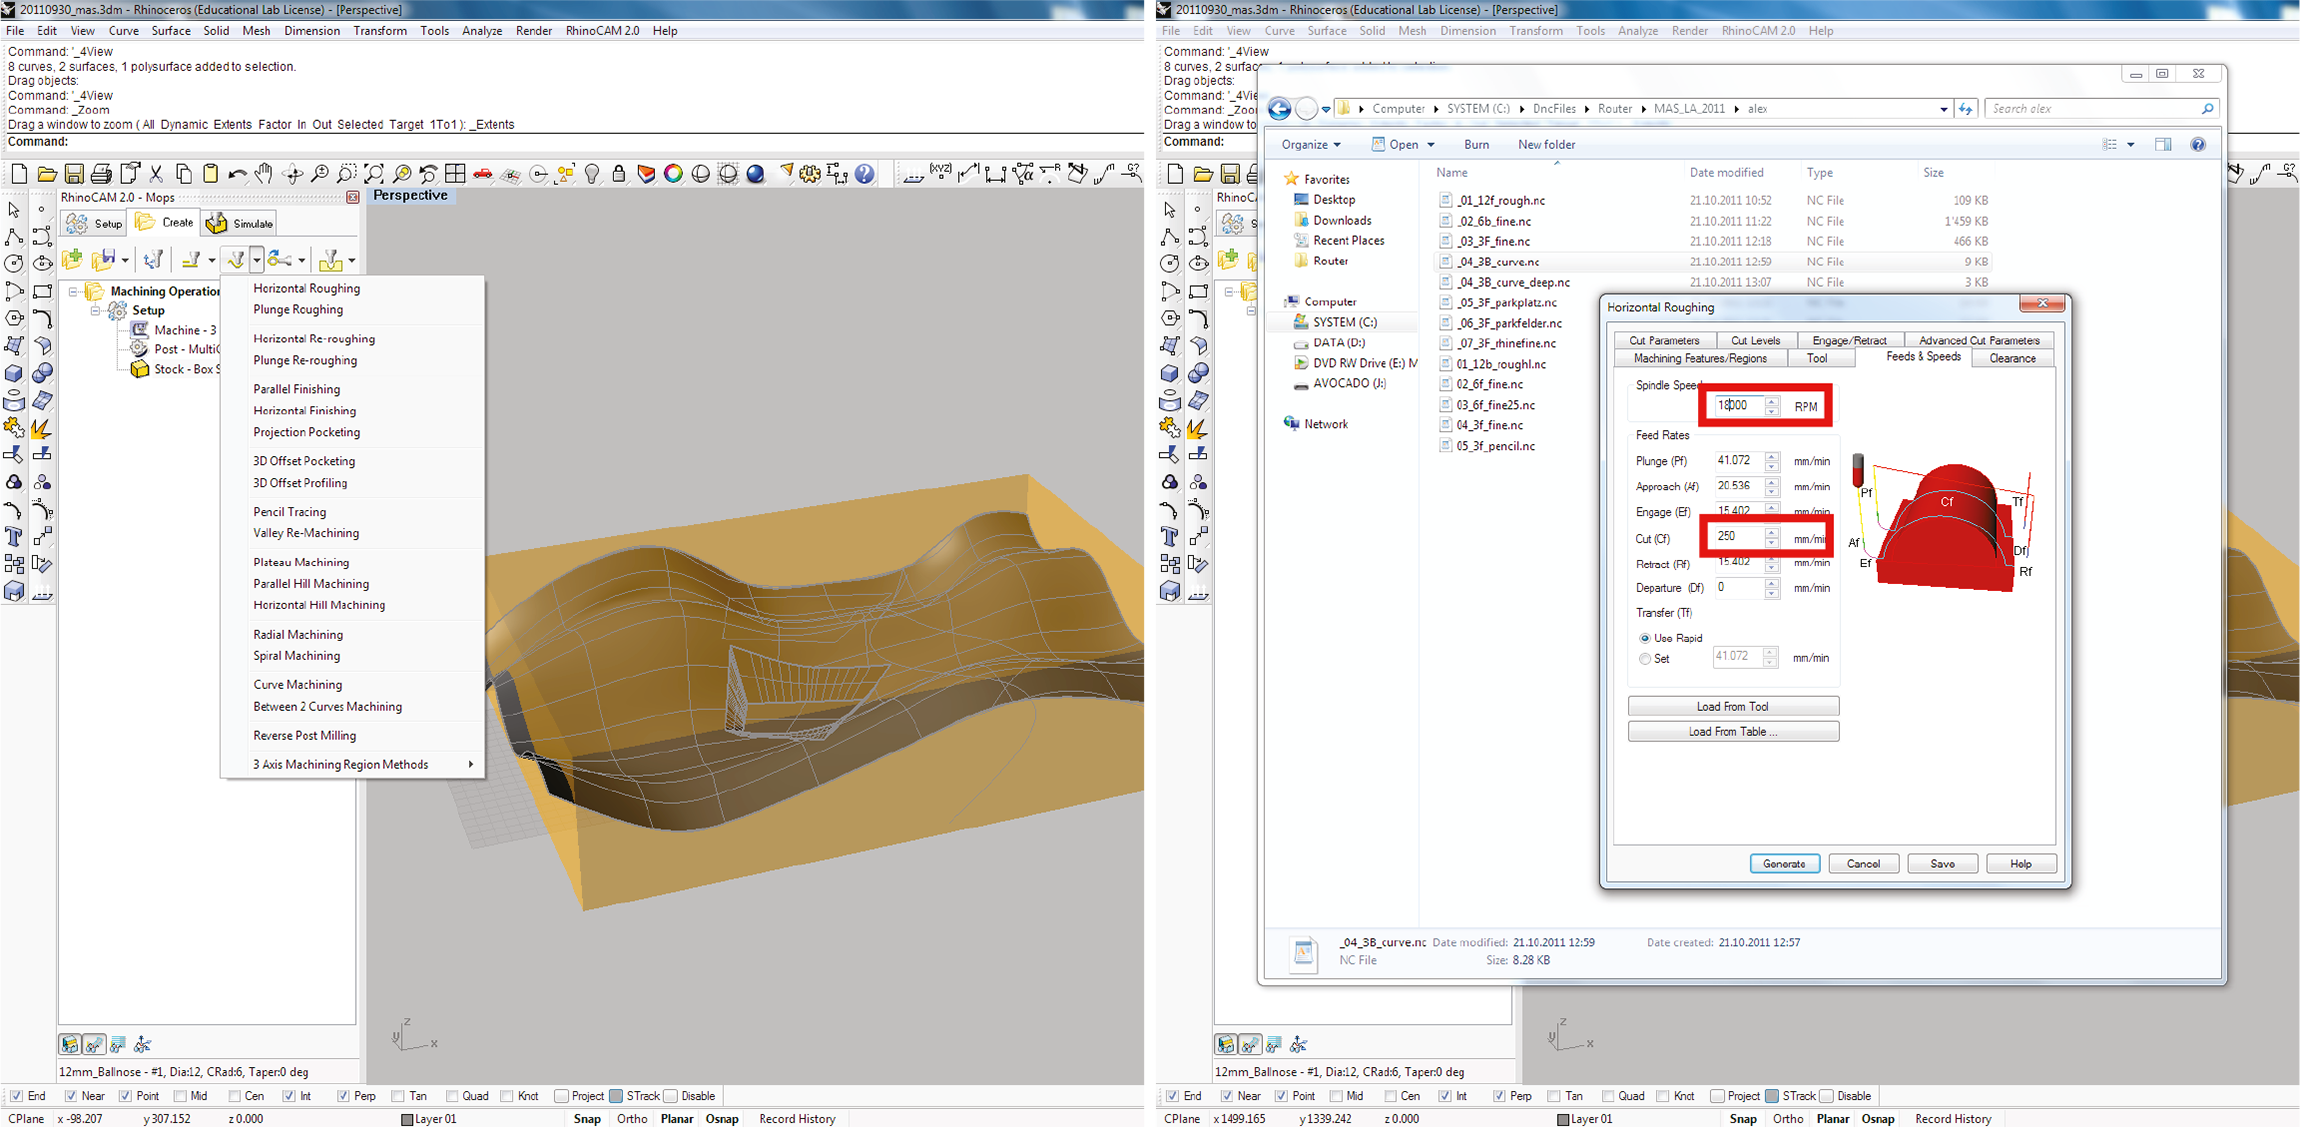The height and width of the screenshot is (1128, 2300).
Task: Click New file icon in left Rhino toolbar
Action: coord(19,174)
